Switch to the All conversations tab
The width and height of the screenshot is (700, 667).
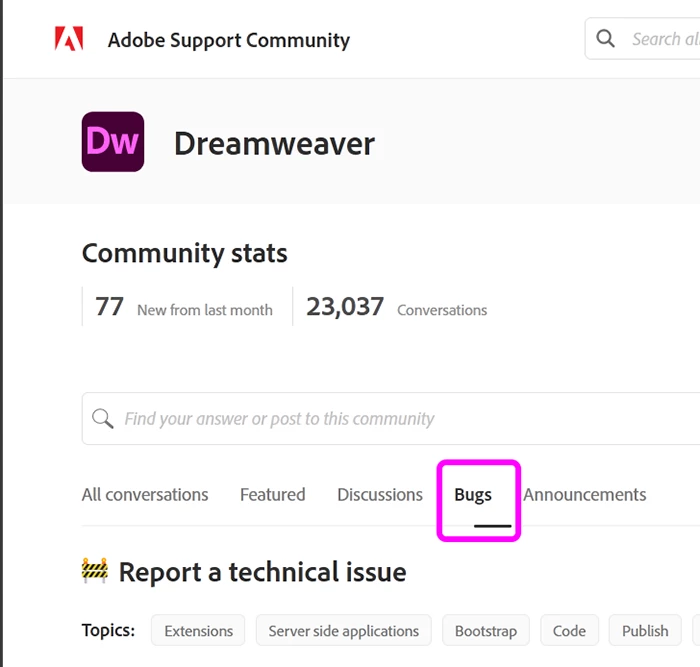(x=145, y=495)
